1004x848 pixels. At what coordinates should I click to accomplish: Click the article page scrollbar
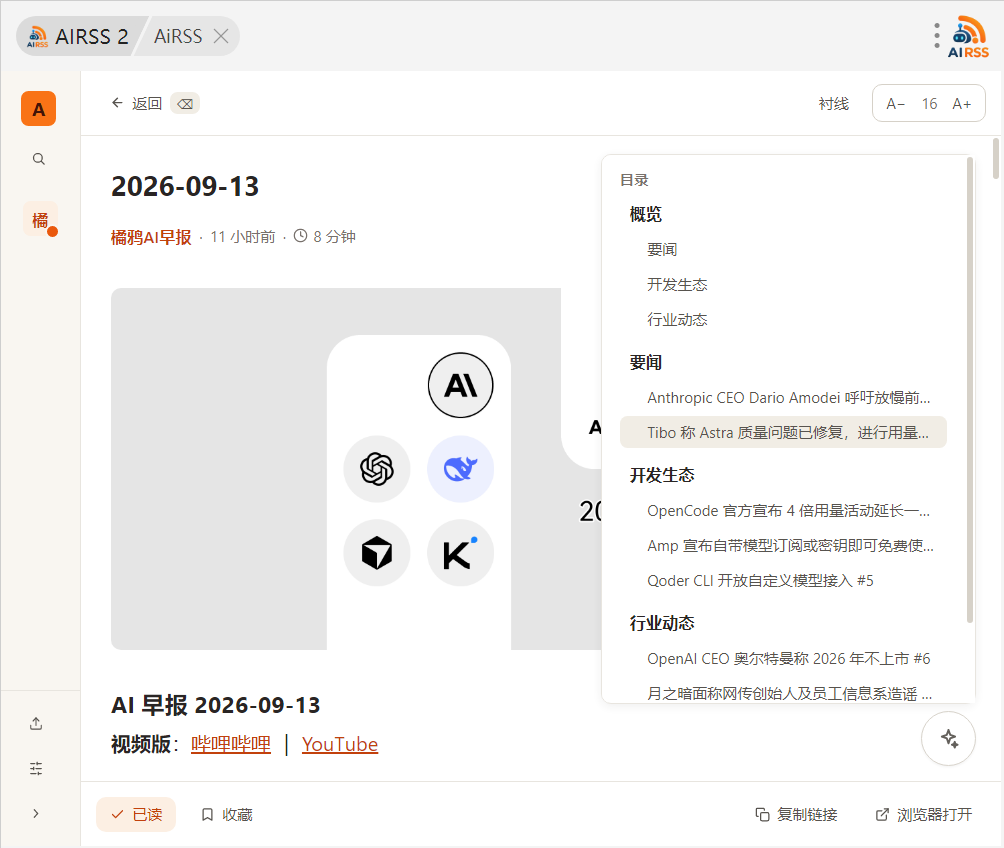(x=996, y=159)
